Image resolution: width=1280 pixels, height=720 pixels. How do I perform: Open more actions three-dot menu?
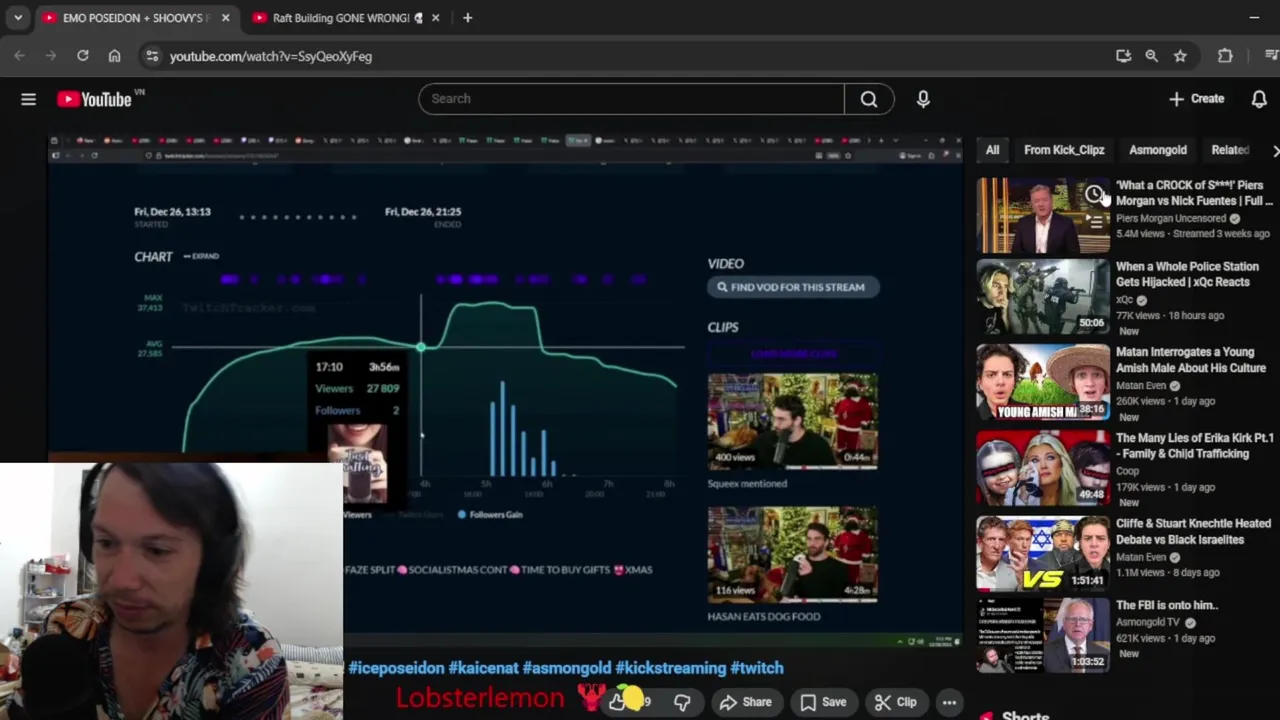click(949, 702)
